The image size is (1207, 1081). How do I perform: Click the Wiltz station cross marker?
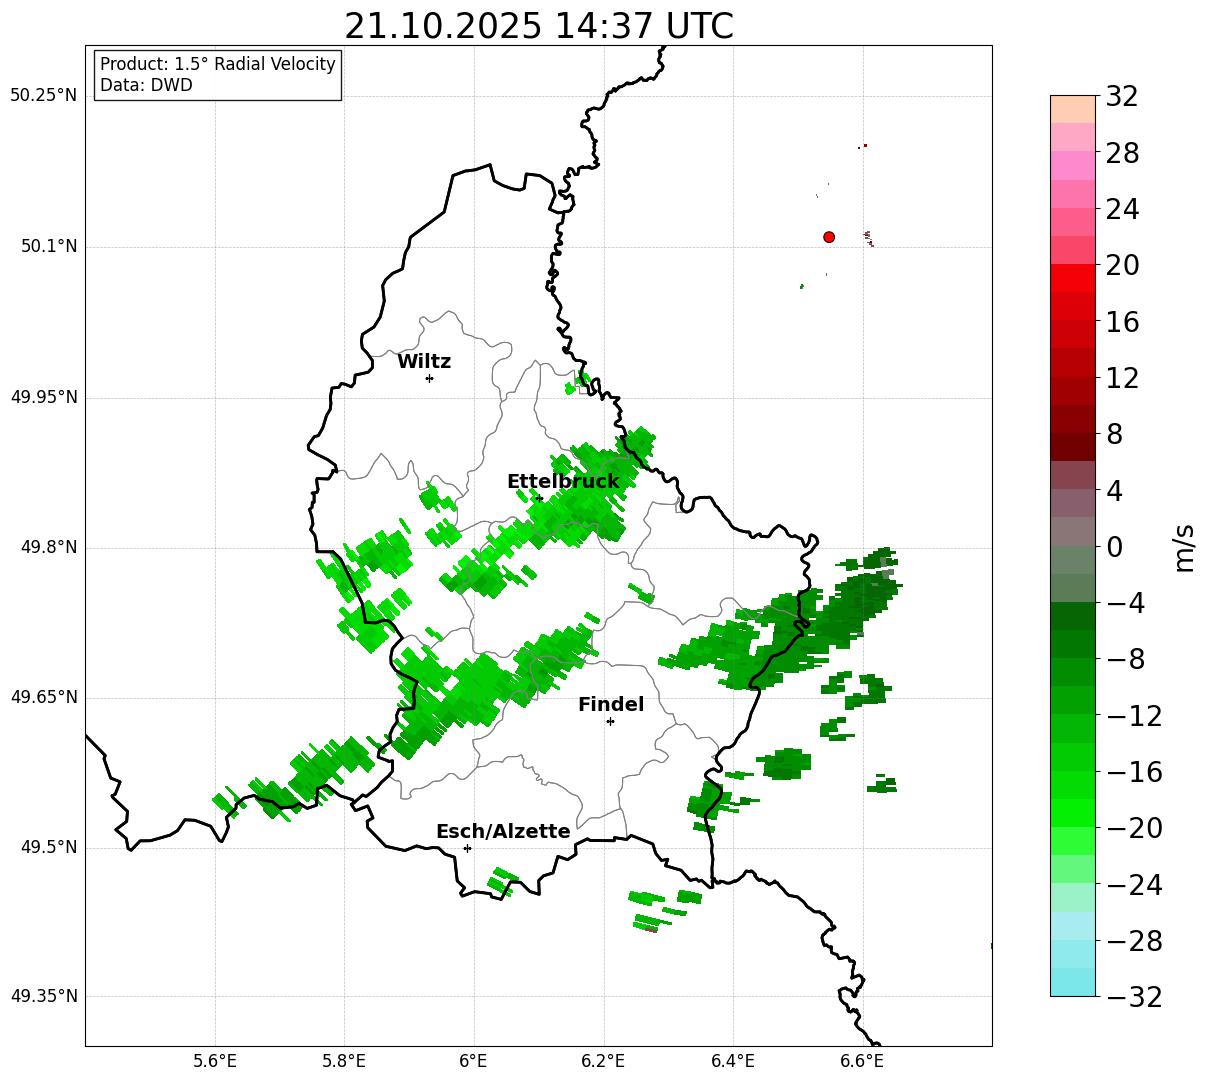pos(429,378)
